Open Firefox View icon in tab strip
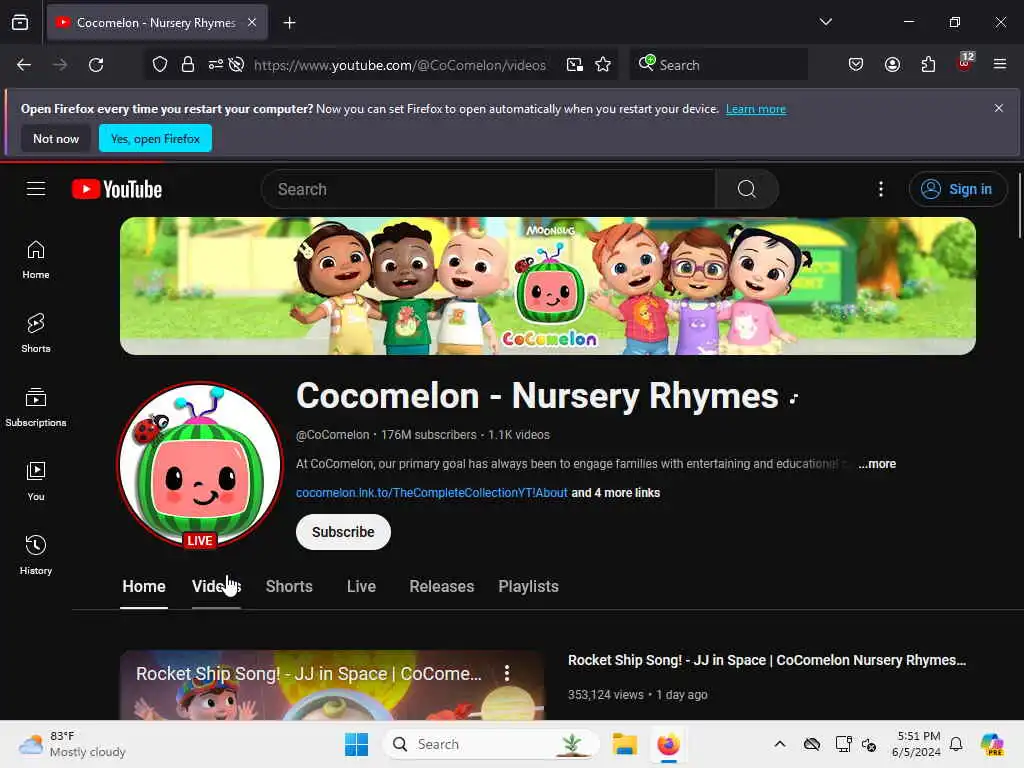 point(20,23)
